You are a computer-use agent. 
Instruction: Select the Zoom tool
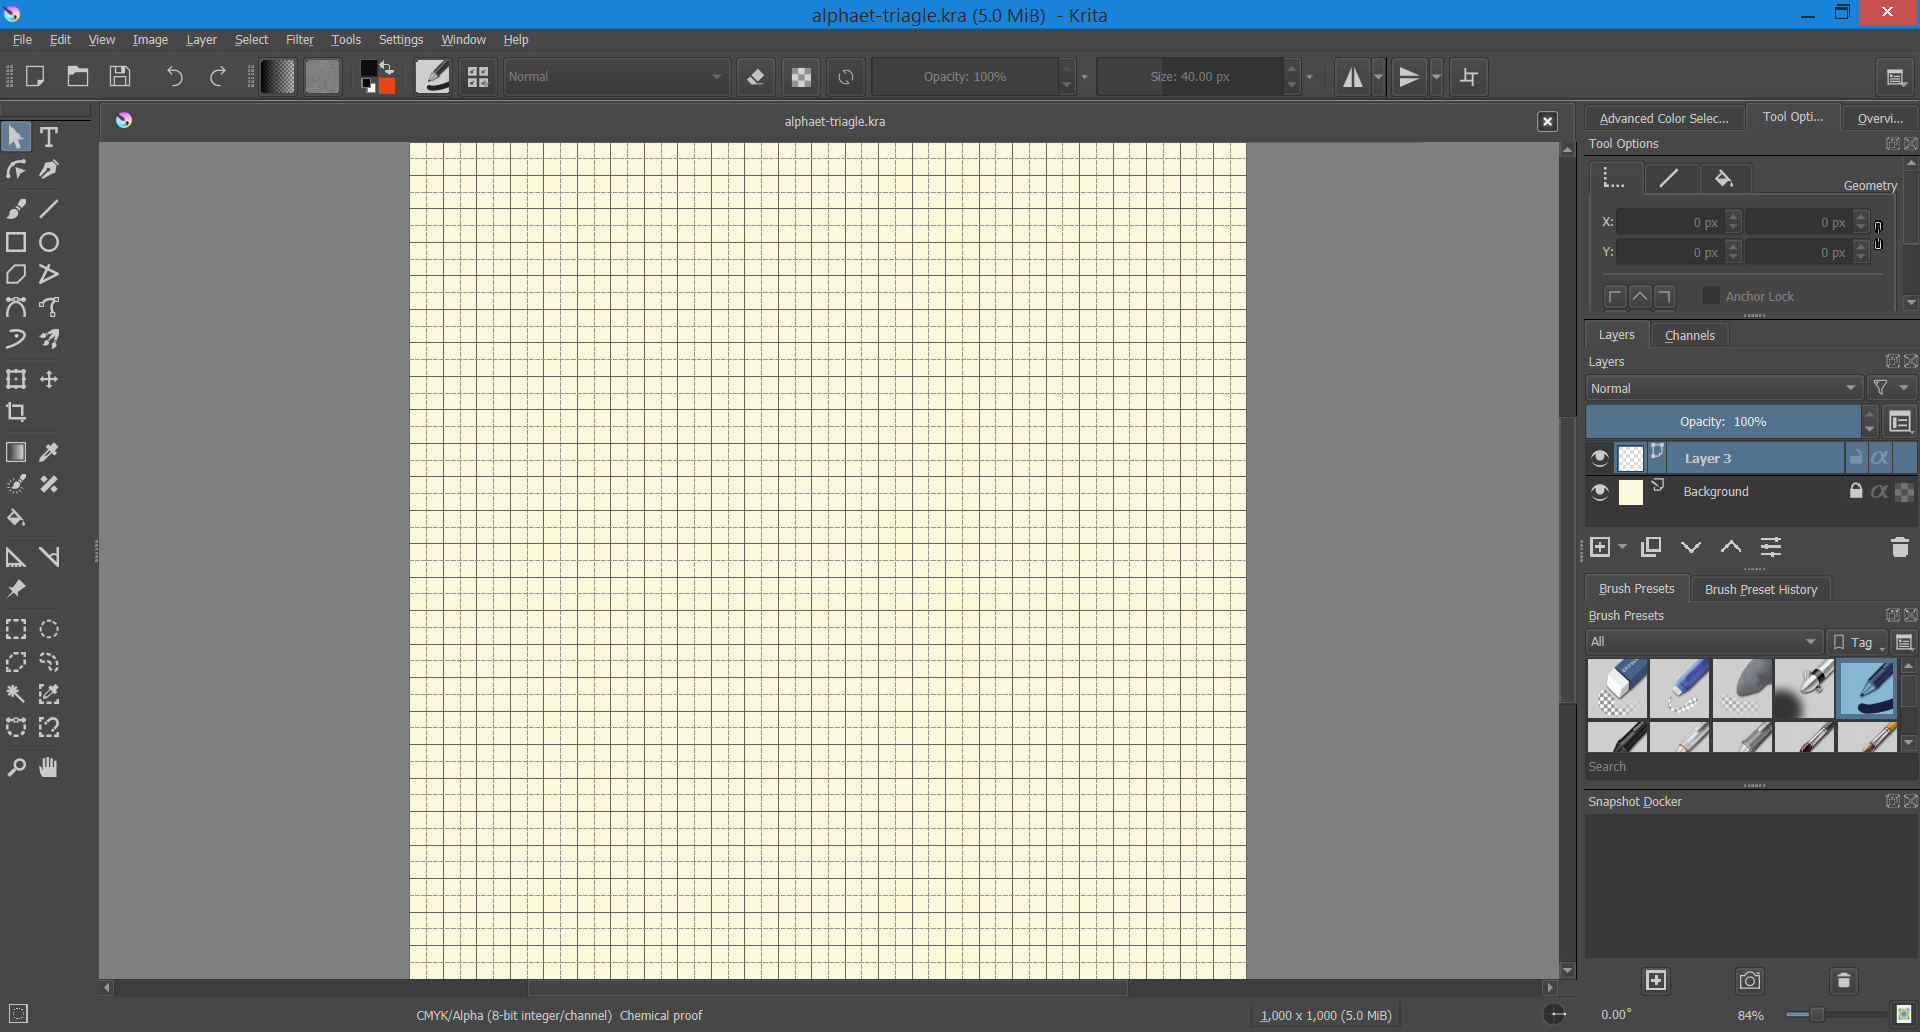(x=16, y=767)
